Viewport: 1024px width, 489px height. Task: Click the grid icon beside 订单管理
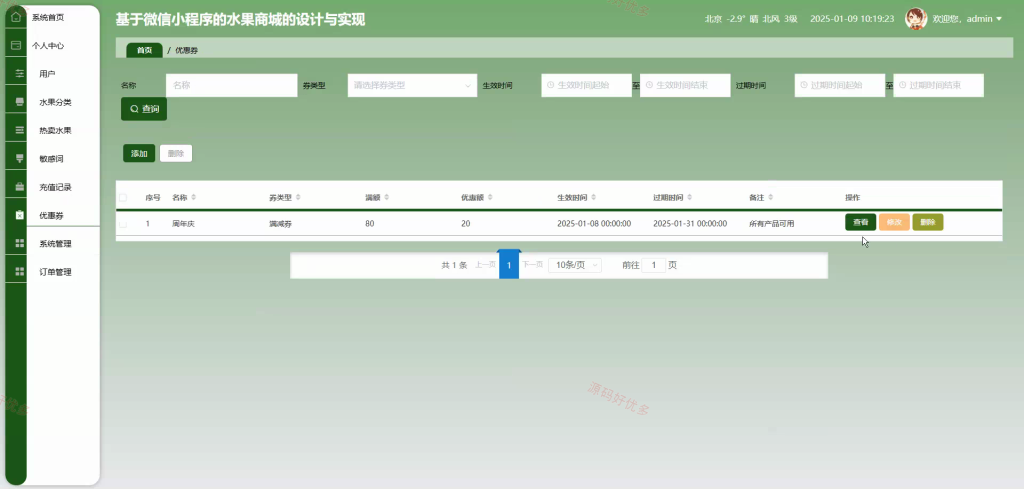click(x=20, y=272)
